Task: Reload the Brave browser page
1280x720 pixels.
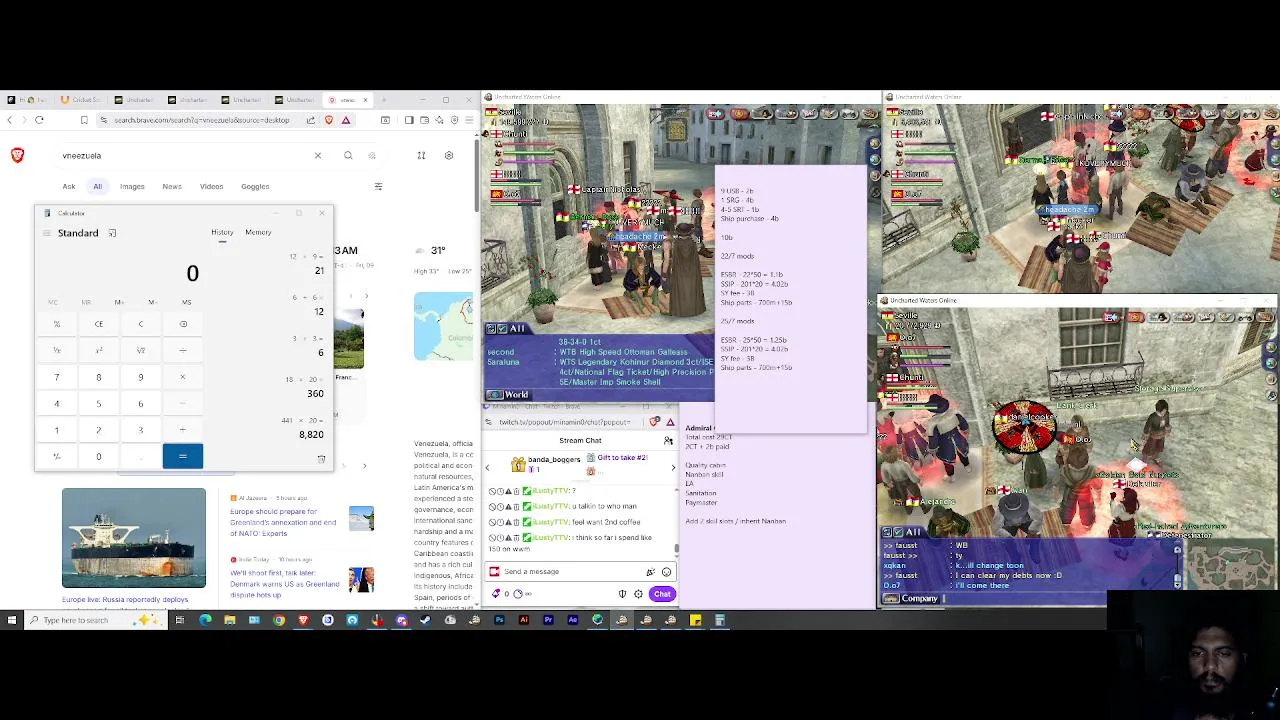Action: tap(39, 120)
